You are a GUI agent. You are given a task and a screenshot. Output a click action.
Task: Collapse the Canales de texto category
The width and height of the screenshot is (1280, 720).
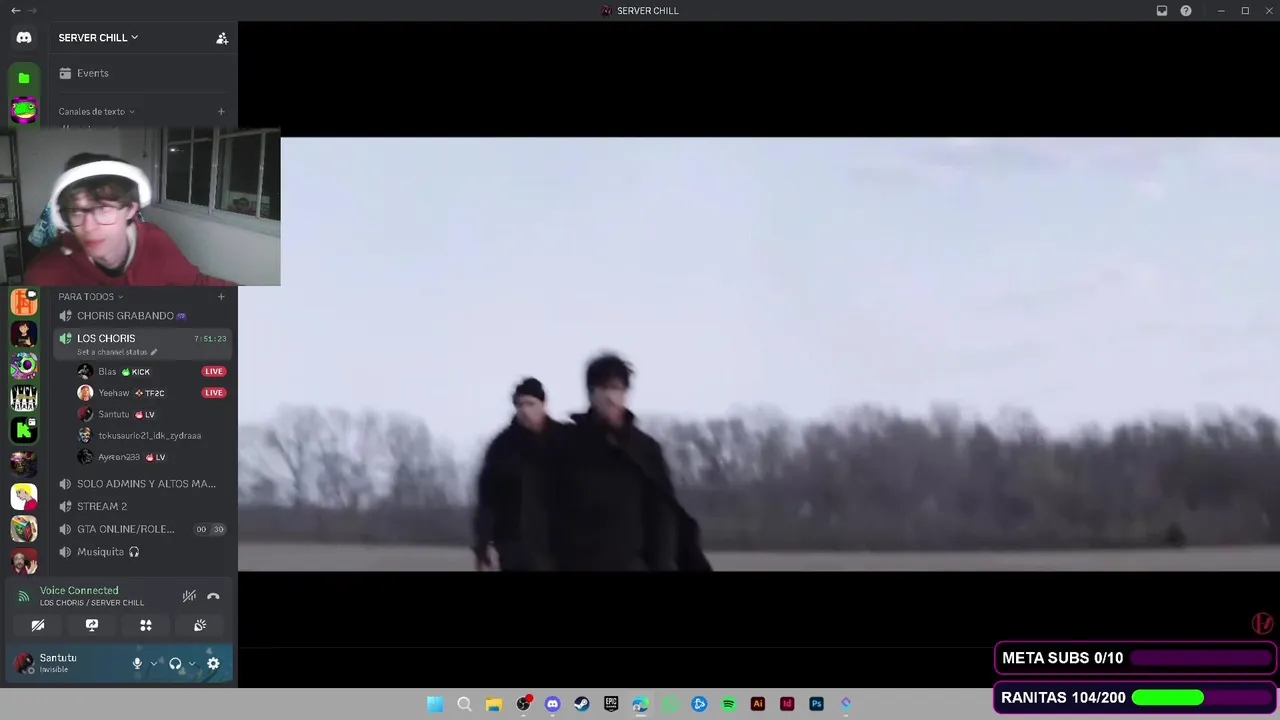[x=96, y=112]
